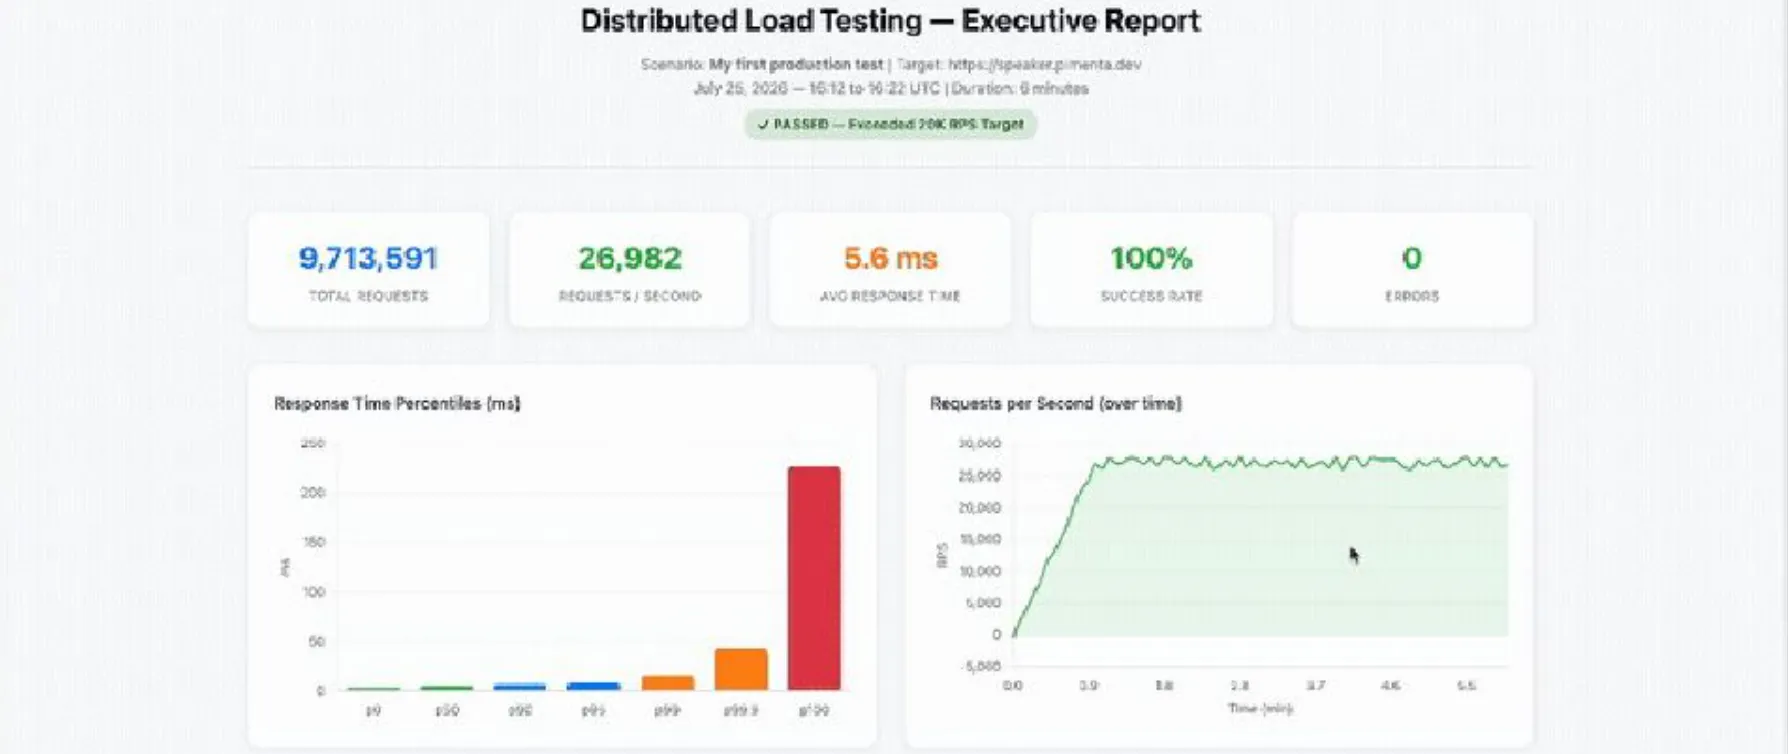Click the 'TOTAL REQUESTS' card label

[x=368, y=296]
